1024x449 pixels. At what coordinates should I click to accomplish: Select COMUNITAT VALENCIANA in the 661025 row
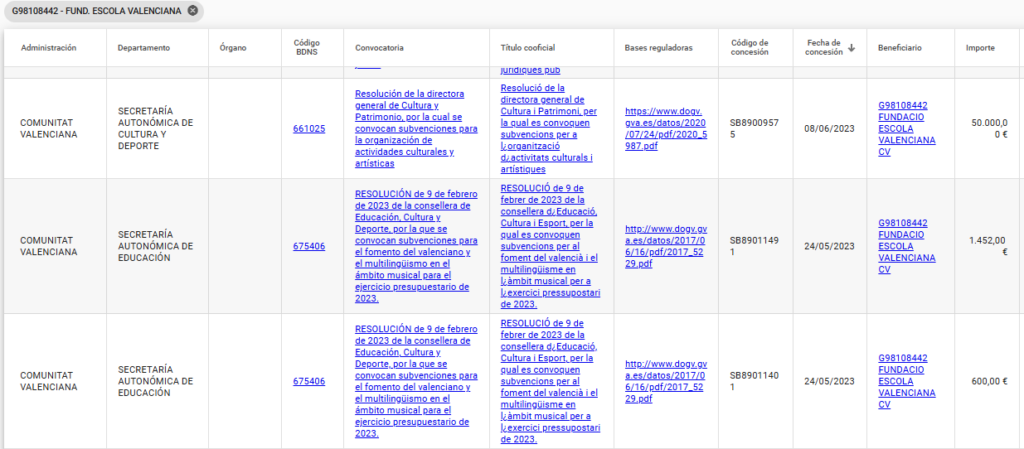49,129
